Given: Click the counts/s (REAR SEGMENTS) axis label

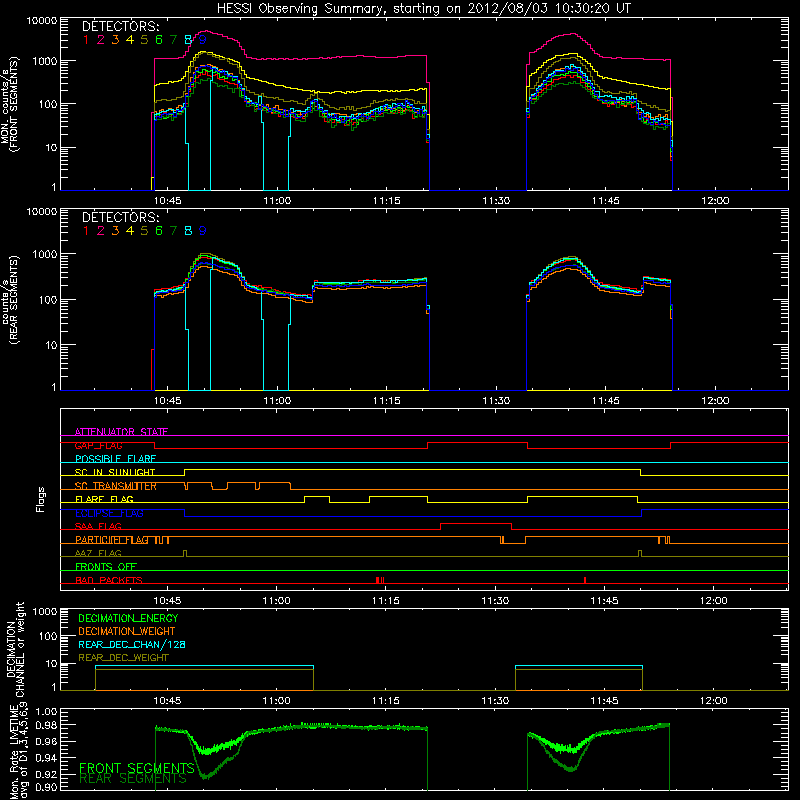Looking at the screenshot, I should click(10, 299).
